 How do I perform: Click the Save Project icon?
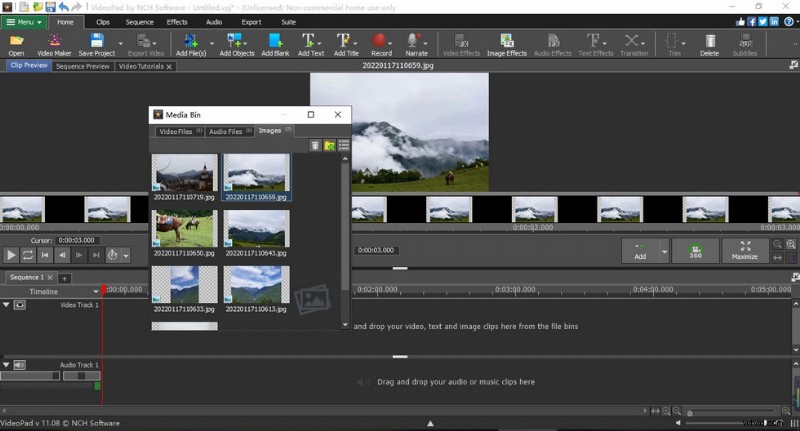(96, 44)
